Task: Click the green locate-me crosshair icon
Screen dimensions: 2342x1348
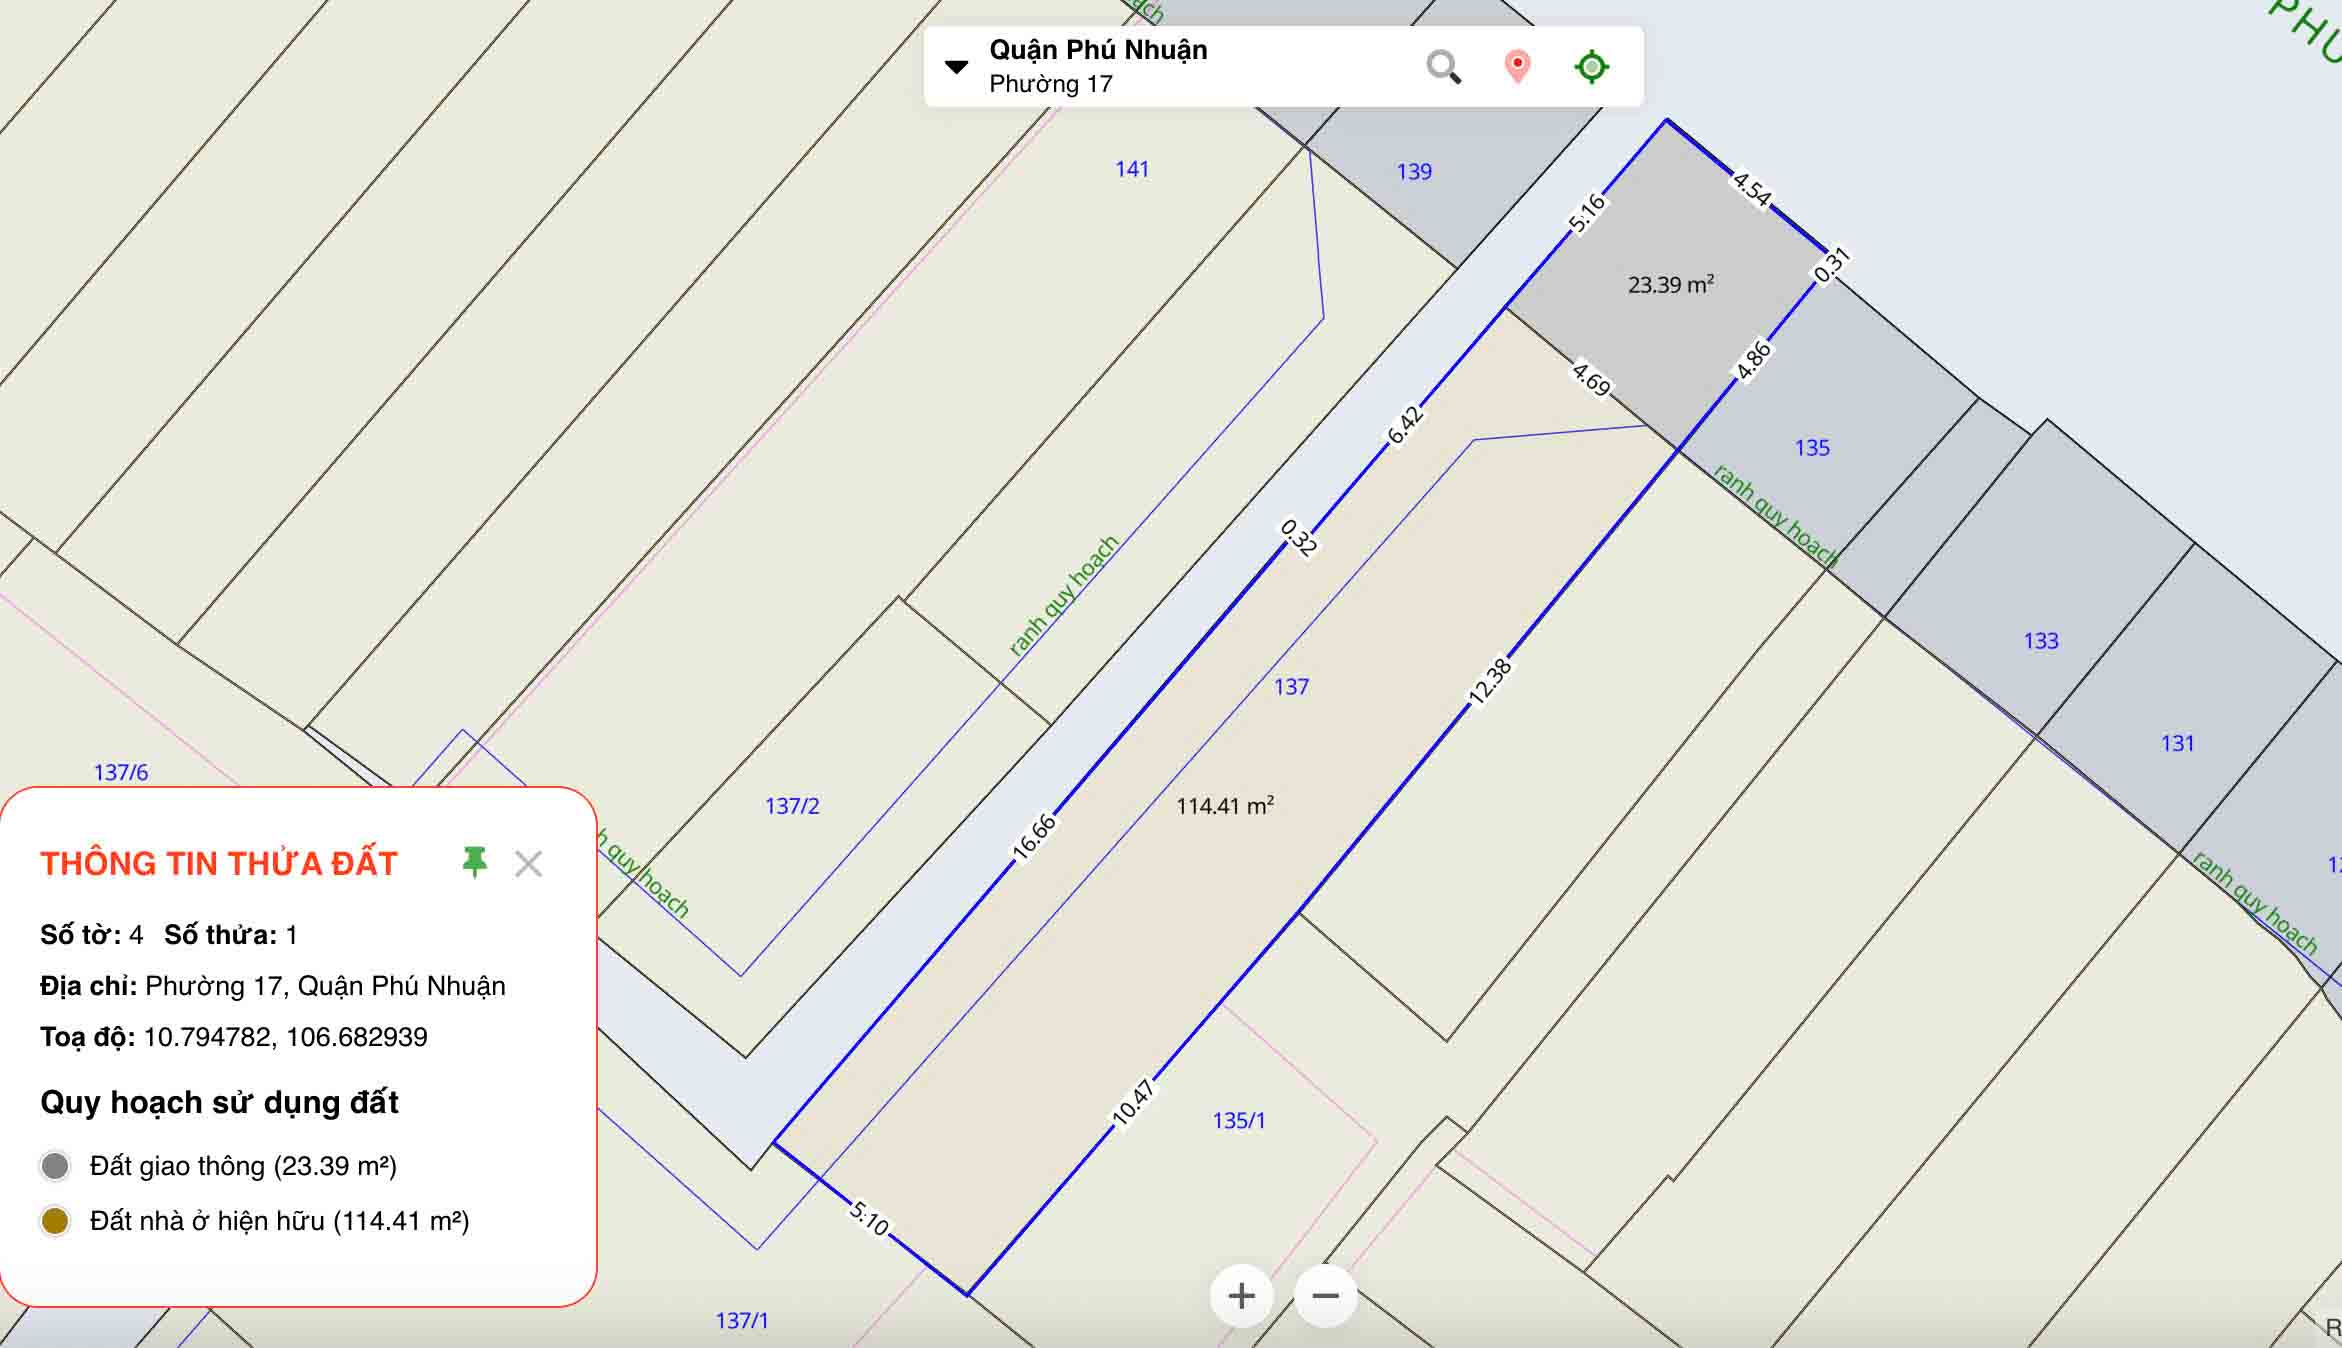Action: [x=1591, y=67]
